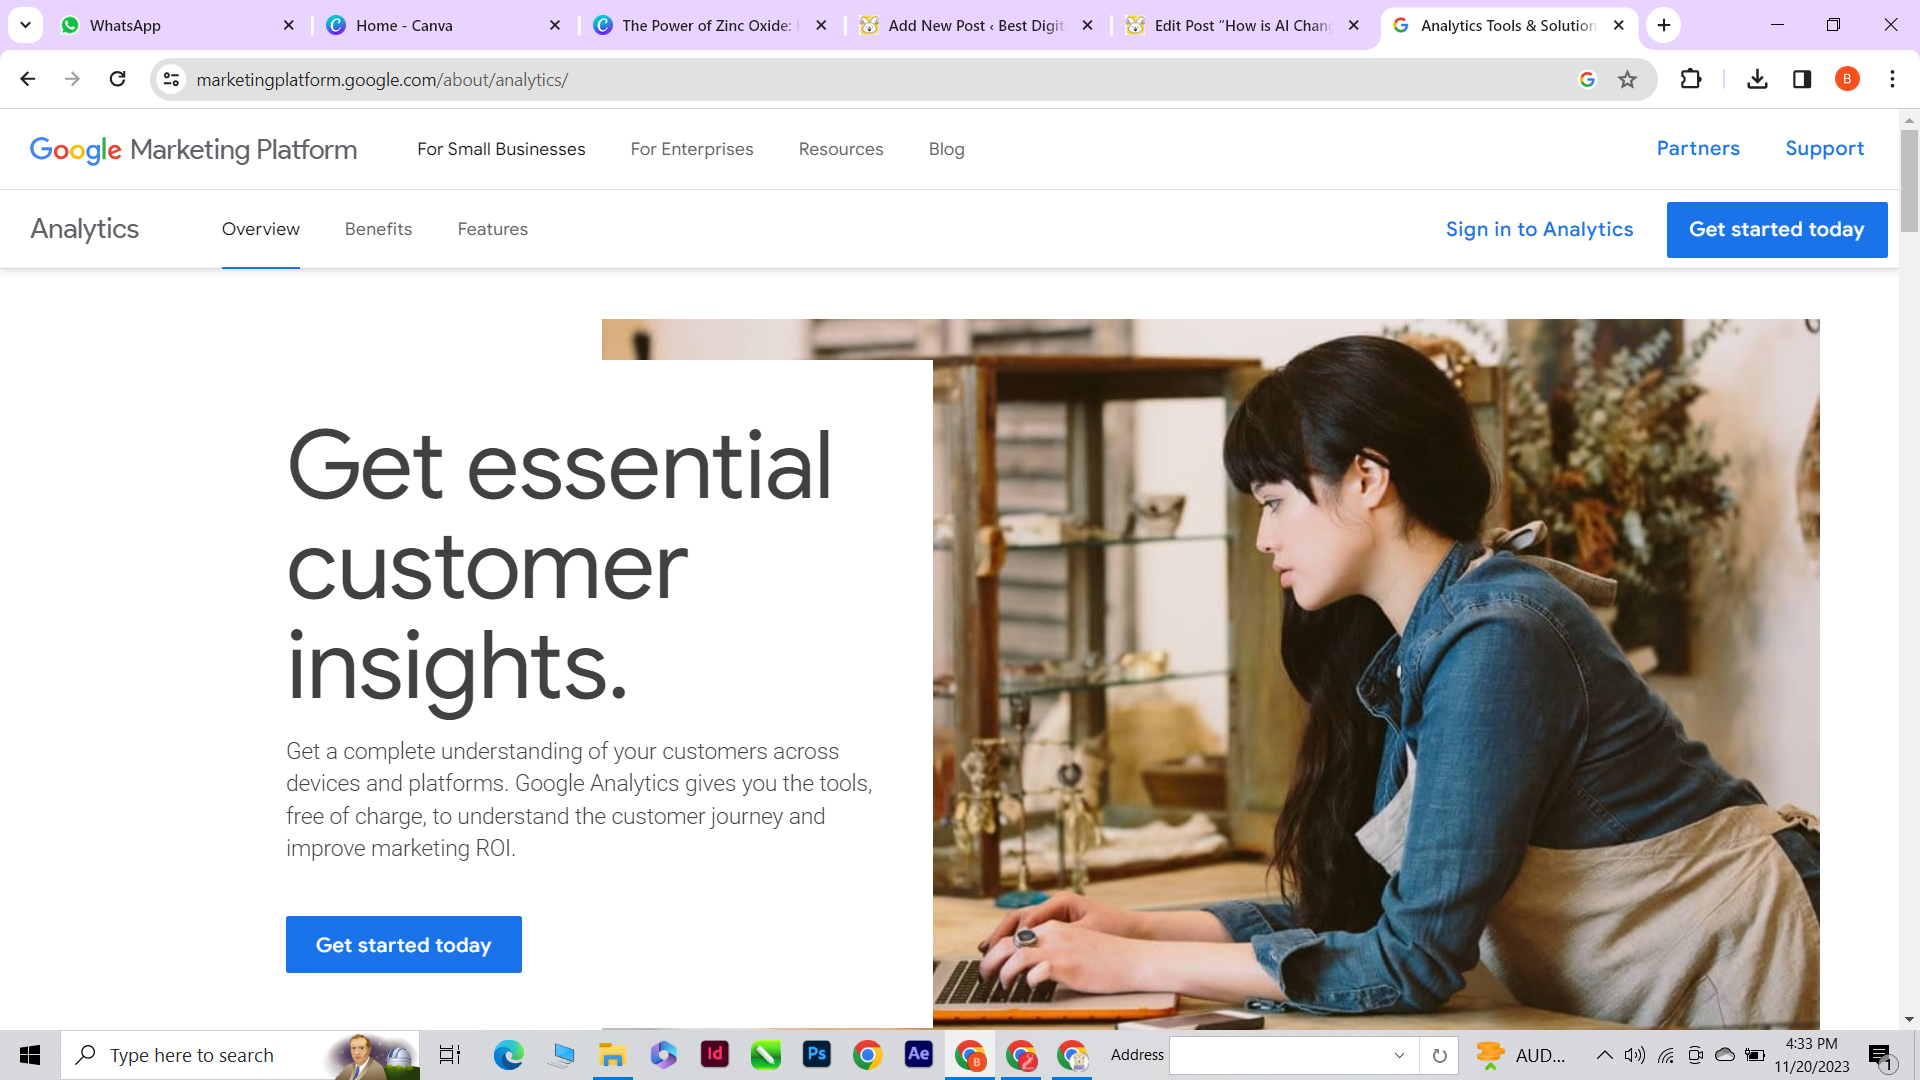Click Get started today in header

[x=1777, y=230]
